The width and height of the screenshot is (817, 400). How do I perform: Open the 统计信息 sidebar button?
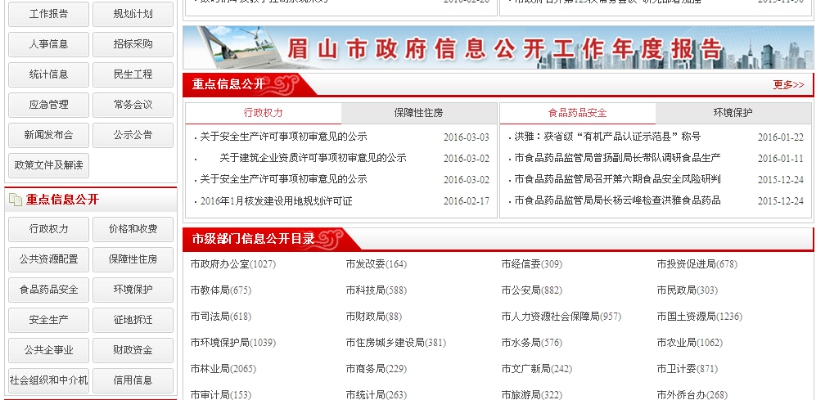click(48, 75)
